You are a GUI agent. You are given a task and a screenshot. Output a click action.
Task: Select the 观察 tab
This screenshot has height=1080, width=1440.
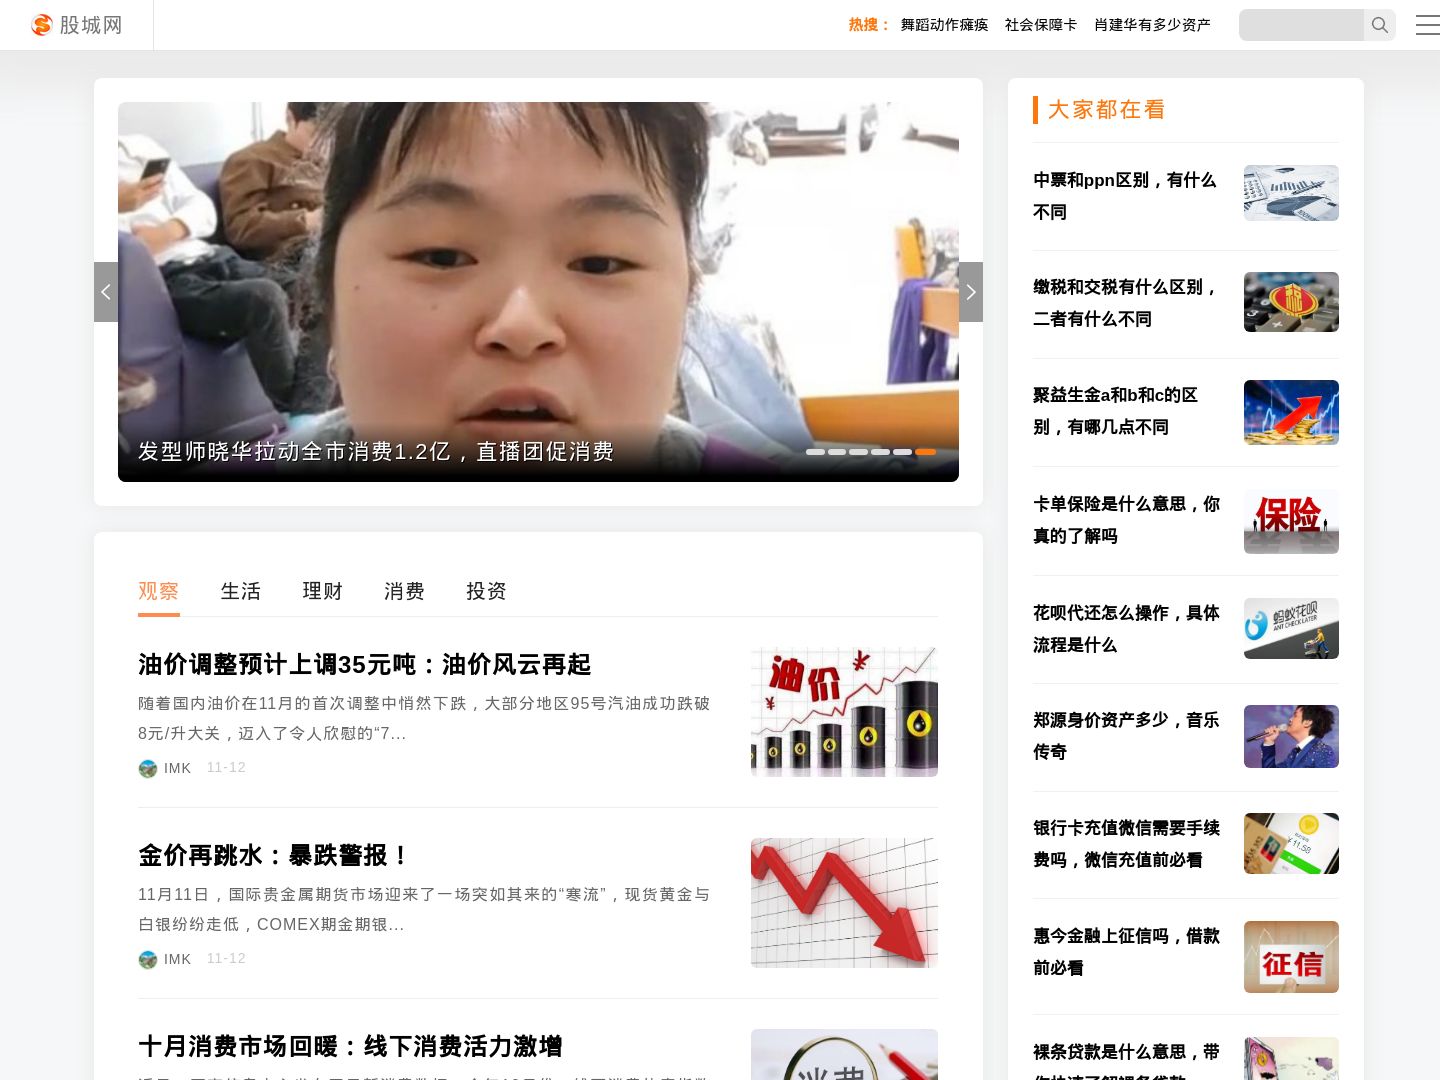point(158,591)
